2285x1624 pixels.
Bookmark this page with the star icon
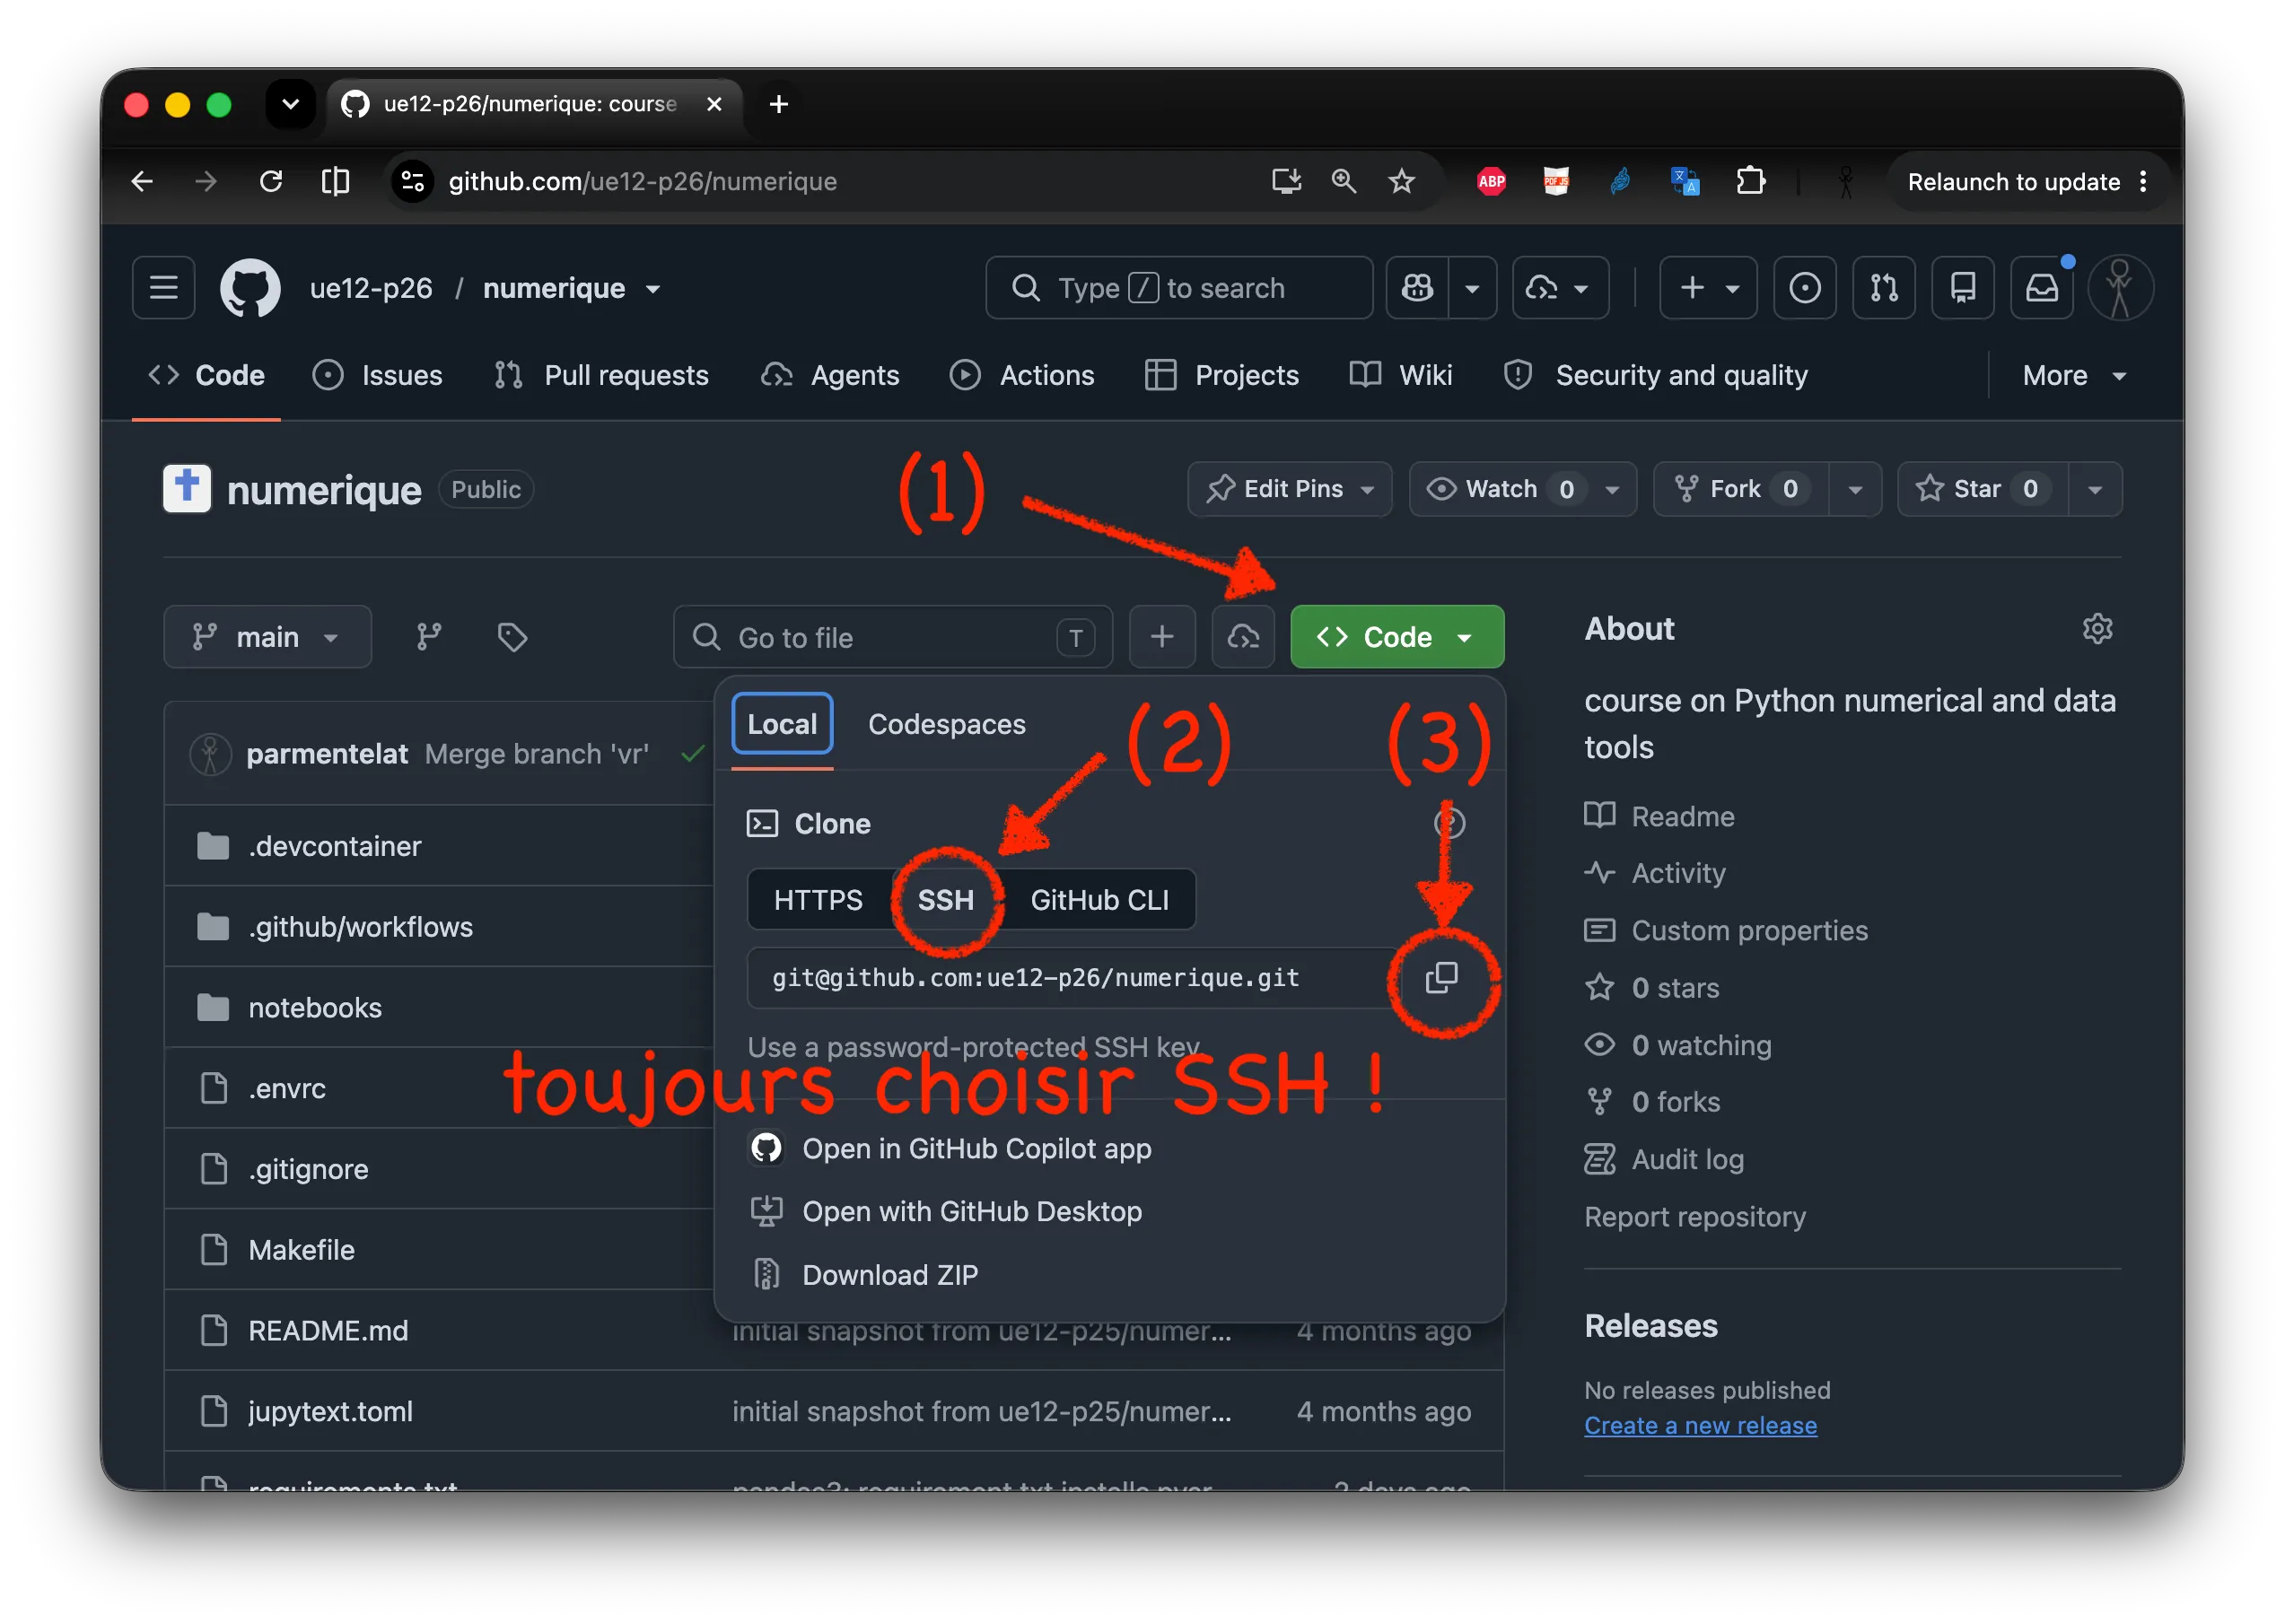(1401, 181)
